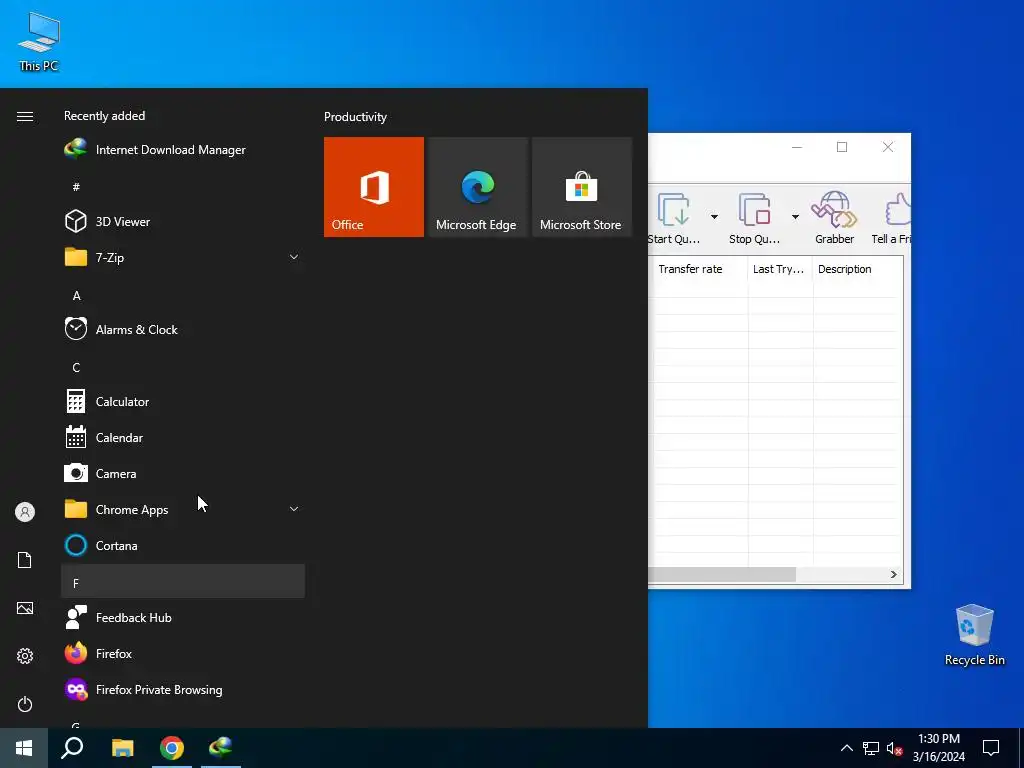
Task: Open Pictures from Start sidebar
Action: (25, 608)
